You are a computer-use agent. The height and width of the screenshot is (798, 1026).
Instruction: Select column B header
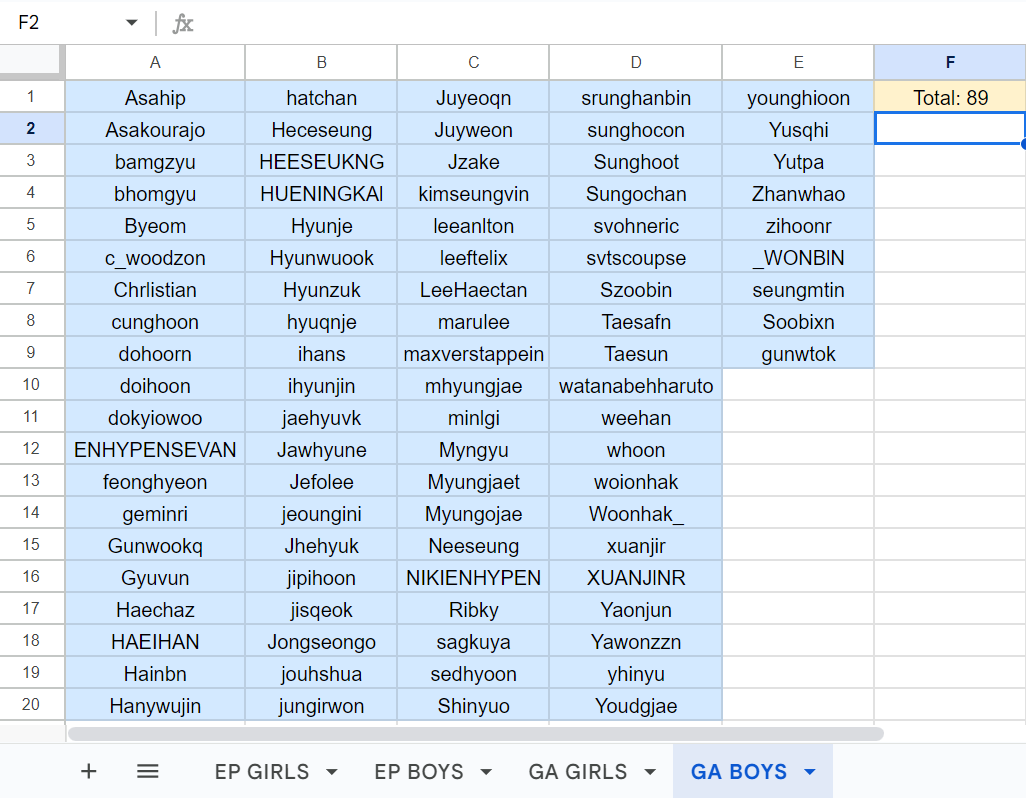[321, 62]
